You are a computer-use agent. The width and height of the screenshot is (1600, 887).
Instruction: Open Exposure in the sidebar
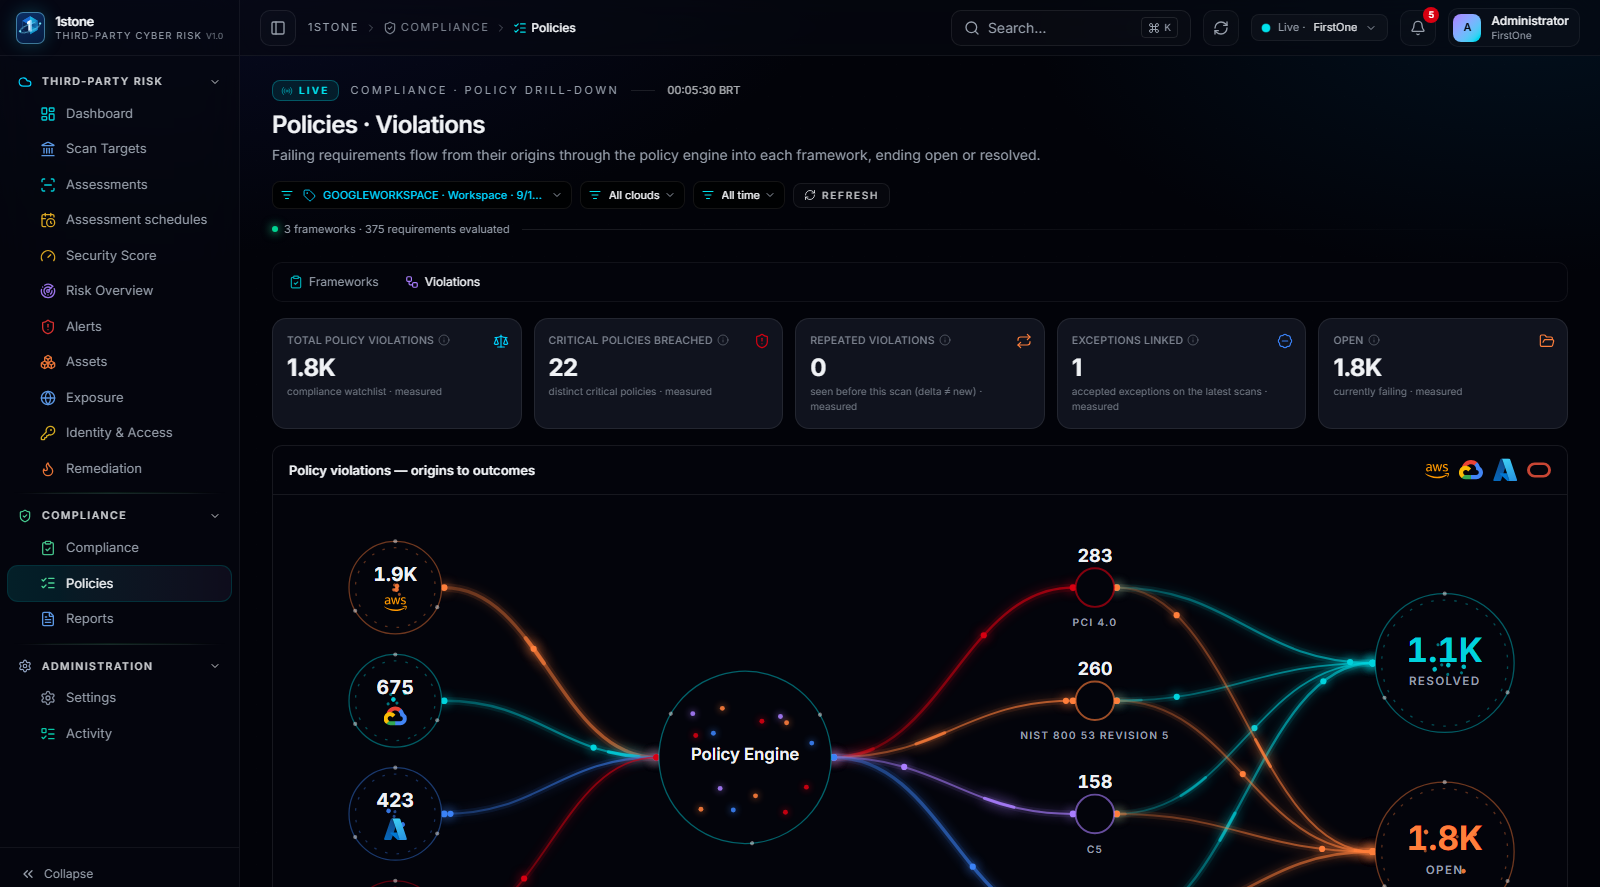pyautogui.click(x=120, y=398)
